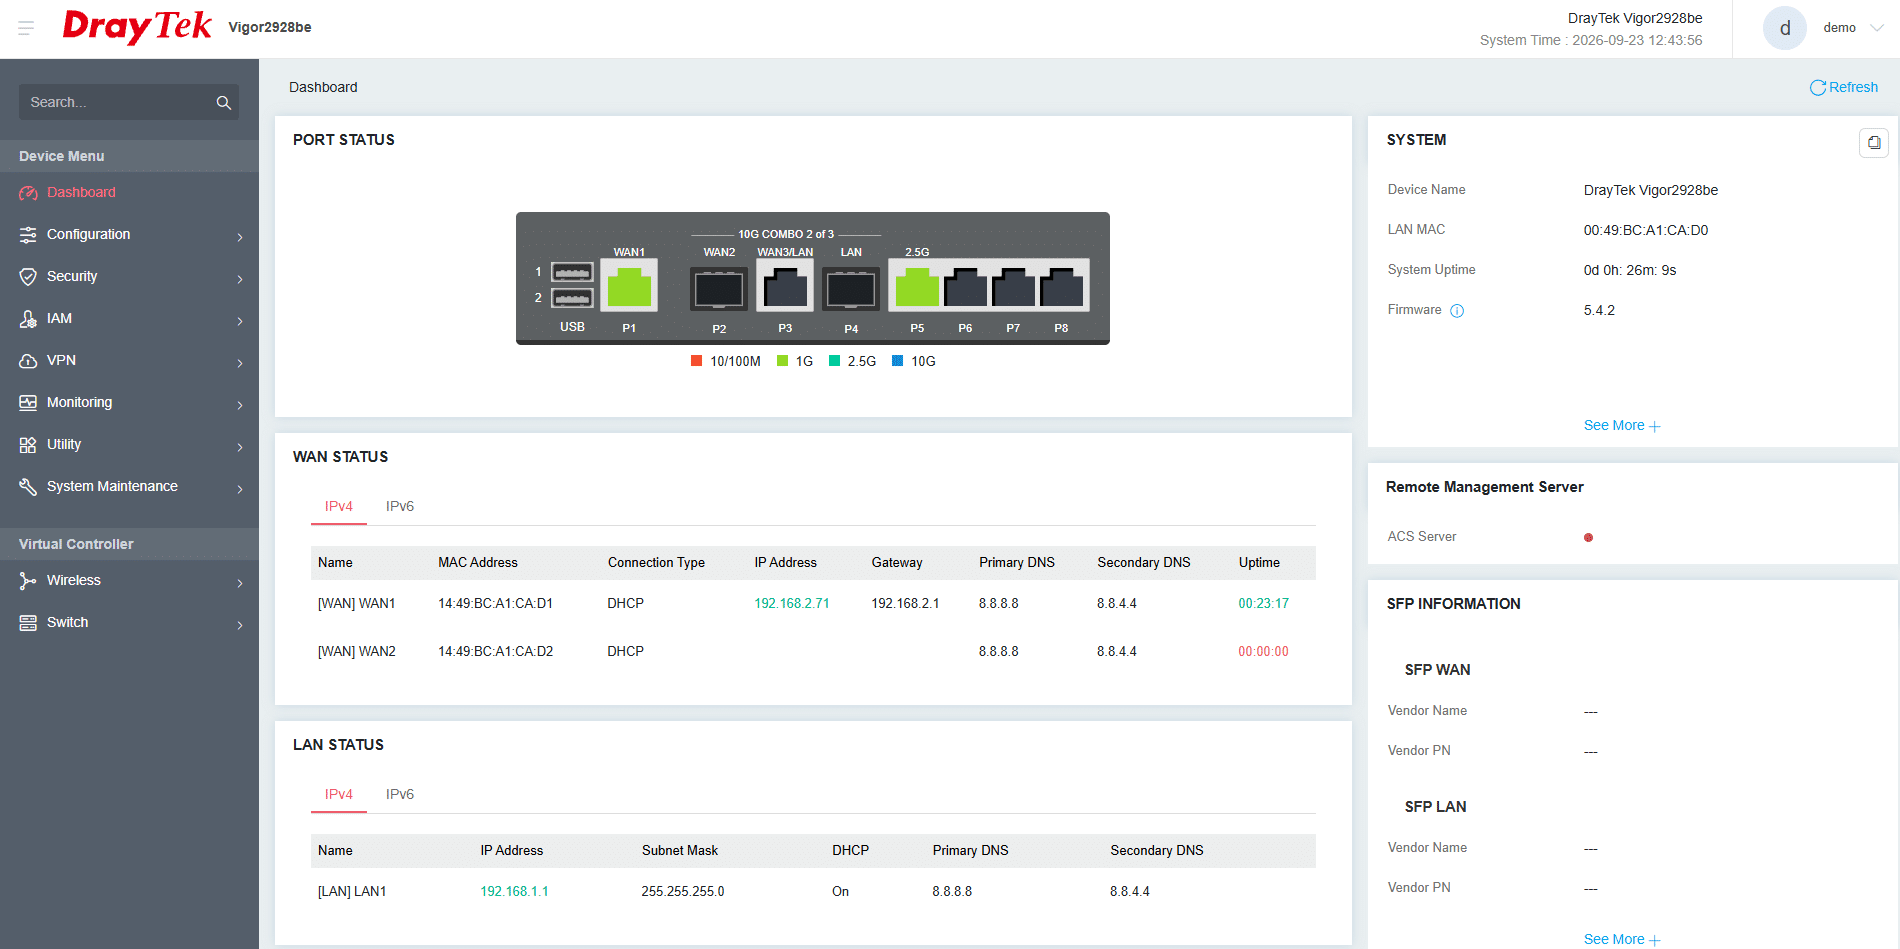Select IPv6 tab in WAN STATUS
The width and height of the screenshot is (1900, 949).
point(400,507)
